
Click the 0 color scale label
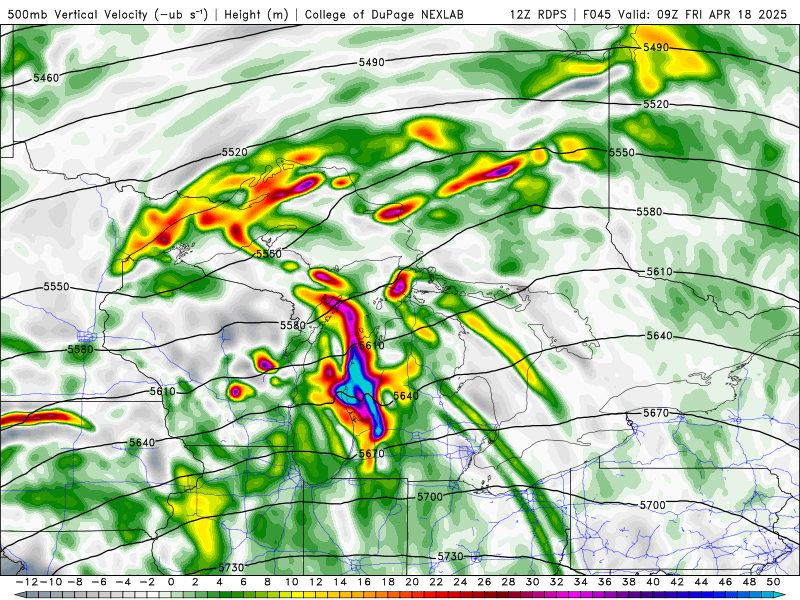(171, 582)
